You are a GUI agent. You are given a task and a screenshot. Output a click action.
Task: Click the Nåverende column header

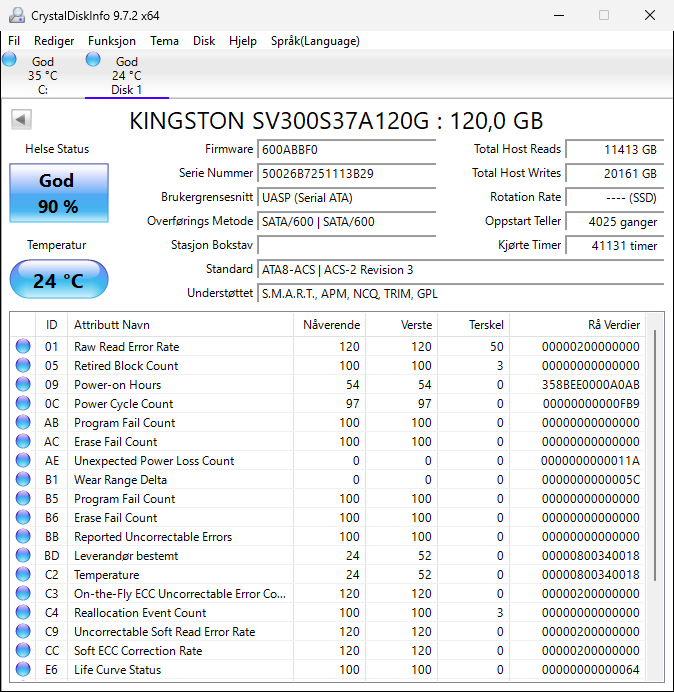click(329, 325)
